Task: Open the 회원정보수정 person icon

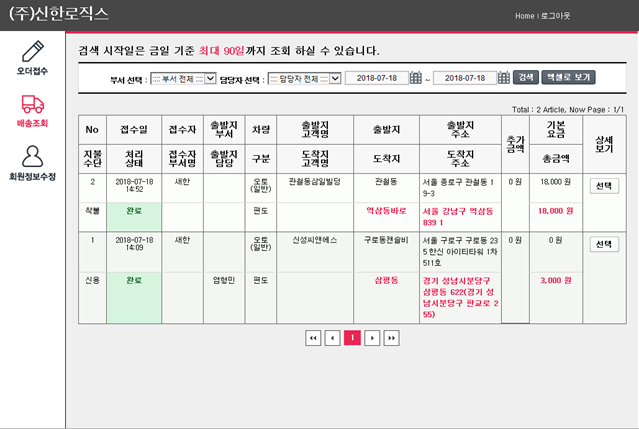Action: 33,156
